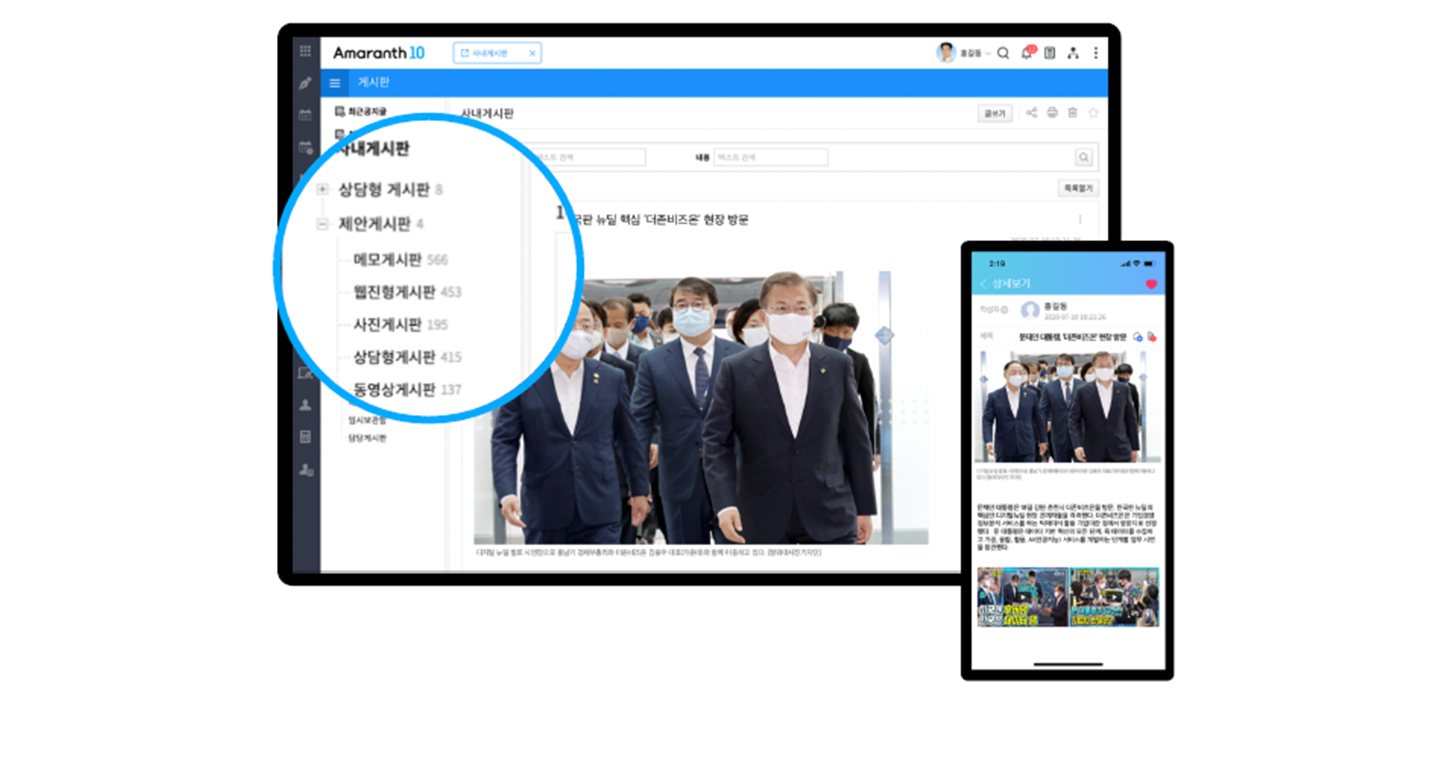
Task: Click the person icon in dark sidebar
Action: click(x=305, y=405)
